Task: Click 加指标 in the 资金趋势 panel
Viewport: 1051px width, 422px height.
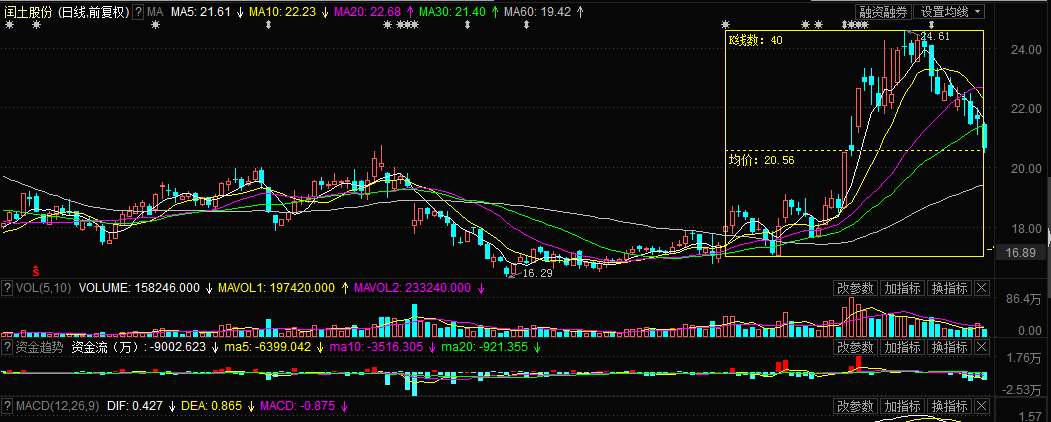Action: click(x=902, y=347)
